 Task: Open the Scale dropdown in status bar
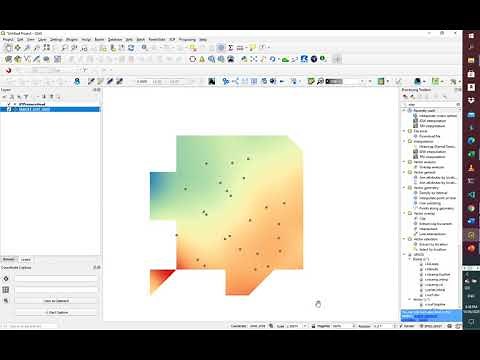coord(305,326)
